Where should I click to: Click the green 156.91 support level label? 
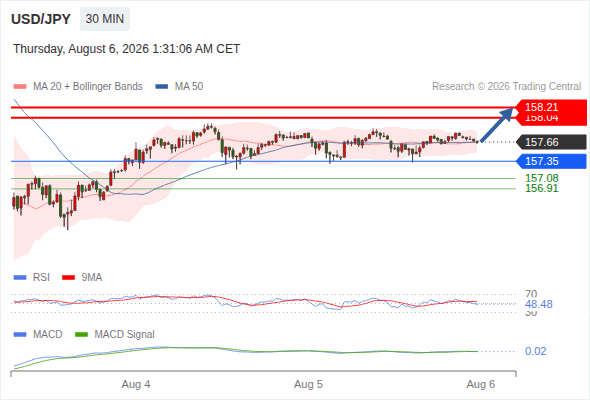[x=542, y=188]
